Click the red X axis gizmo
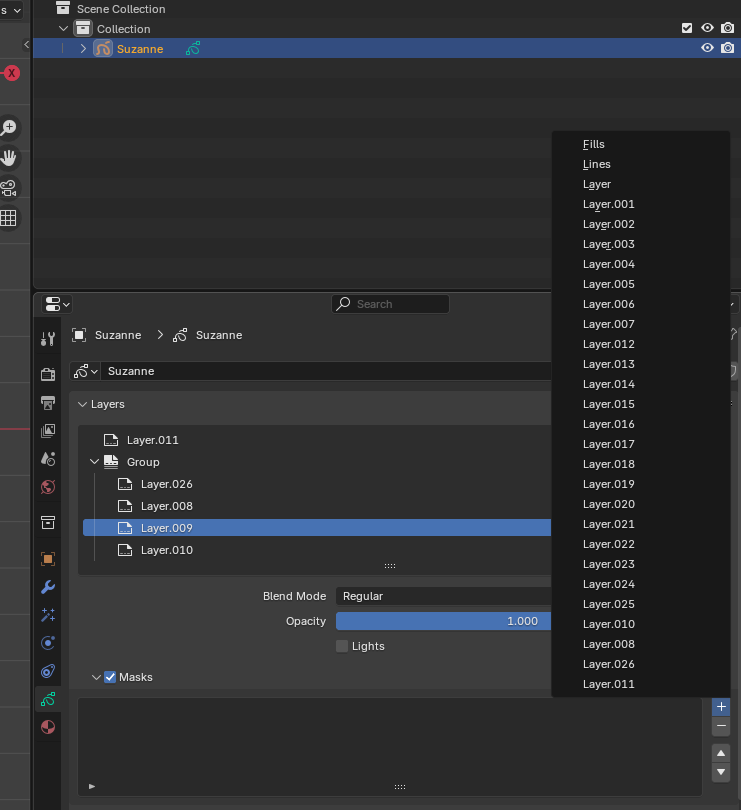The image size is (741, 810). pos(11,73)
